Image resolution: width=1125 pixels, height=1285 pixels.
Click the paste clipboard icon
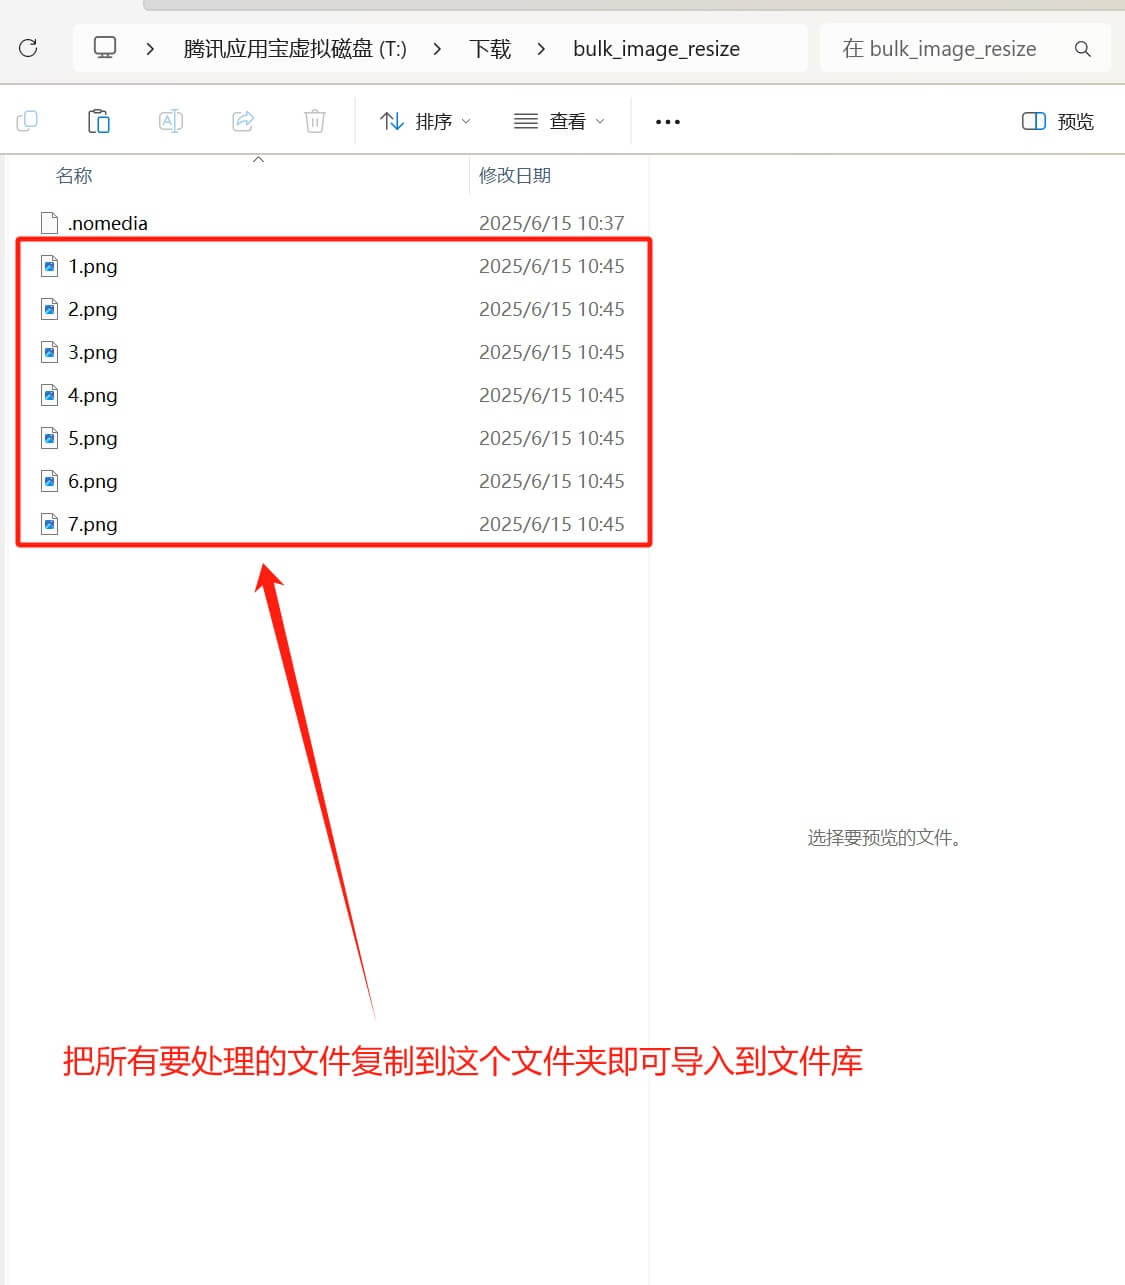click(x=99, y=121)
